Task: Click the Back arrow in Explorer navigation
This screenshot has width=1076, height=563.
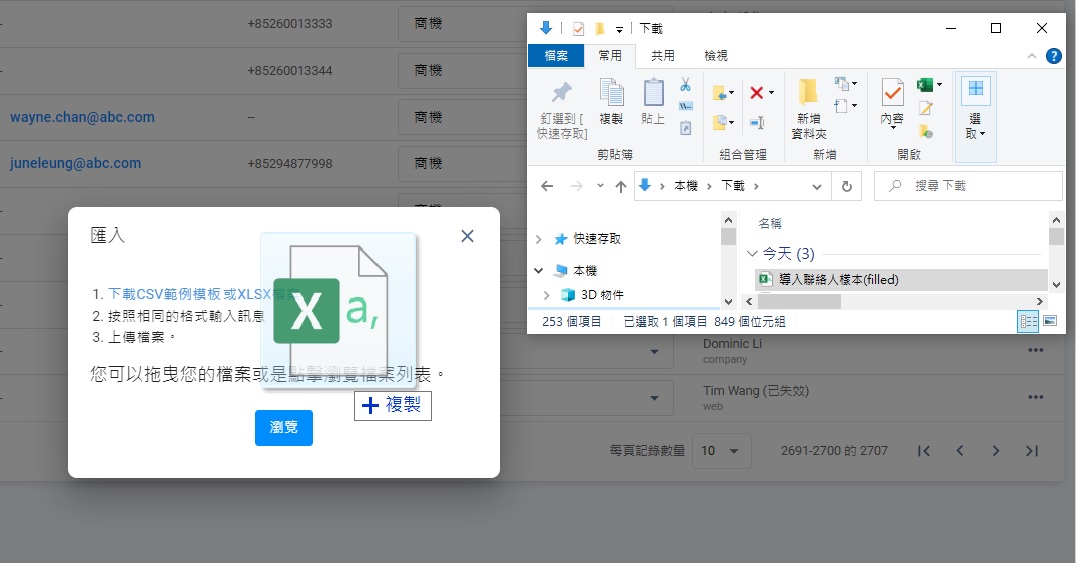Action: 547,186
